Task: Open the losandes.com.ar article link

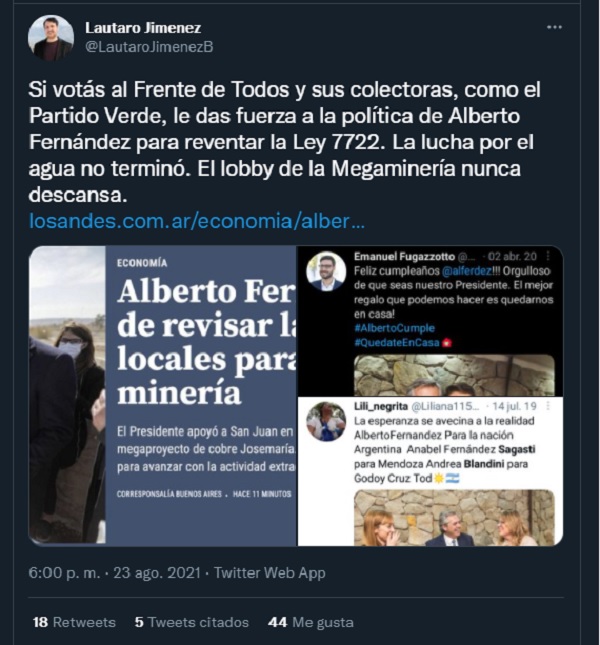Action: (197, 221)
